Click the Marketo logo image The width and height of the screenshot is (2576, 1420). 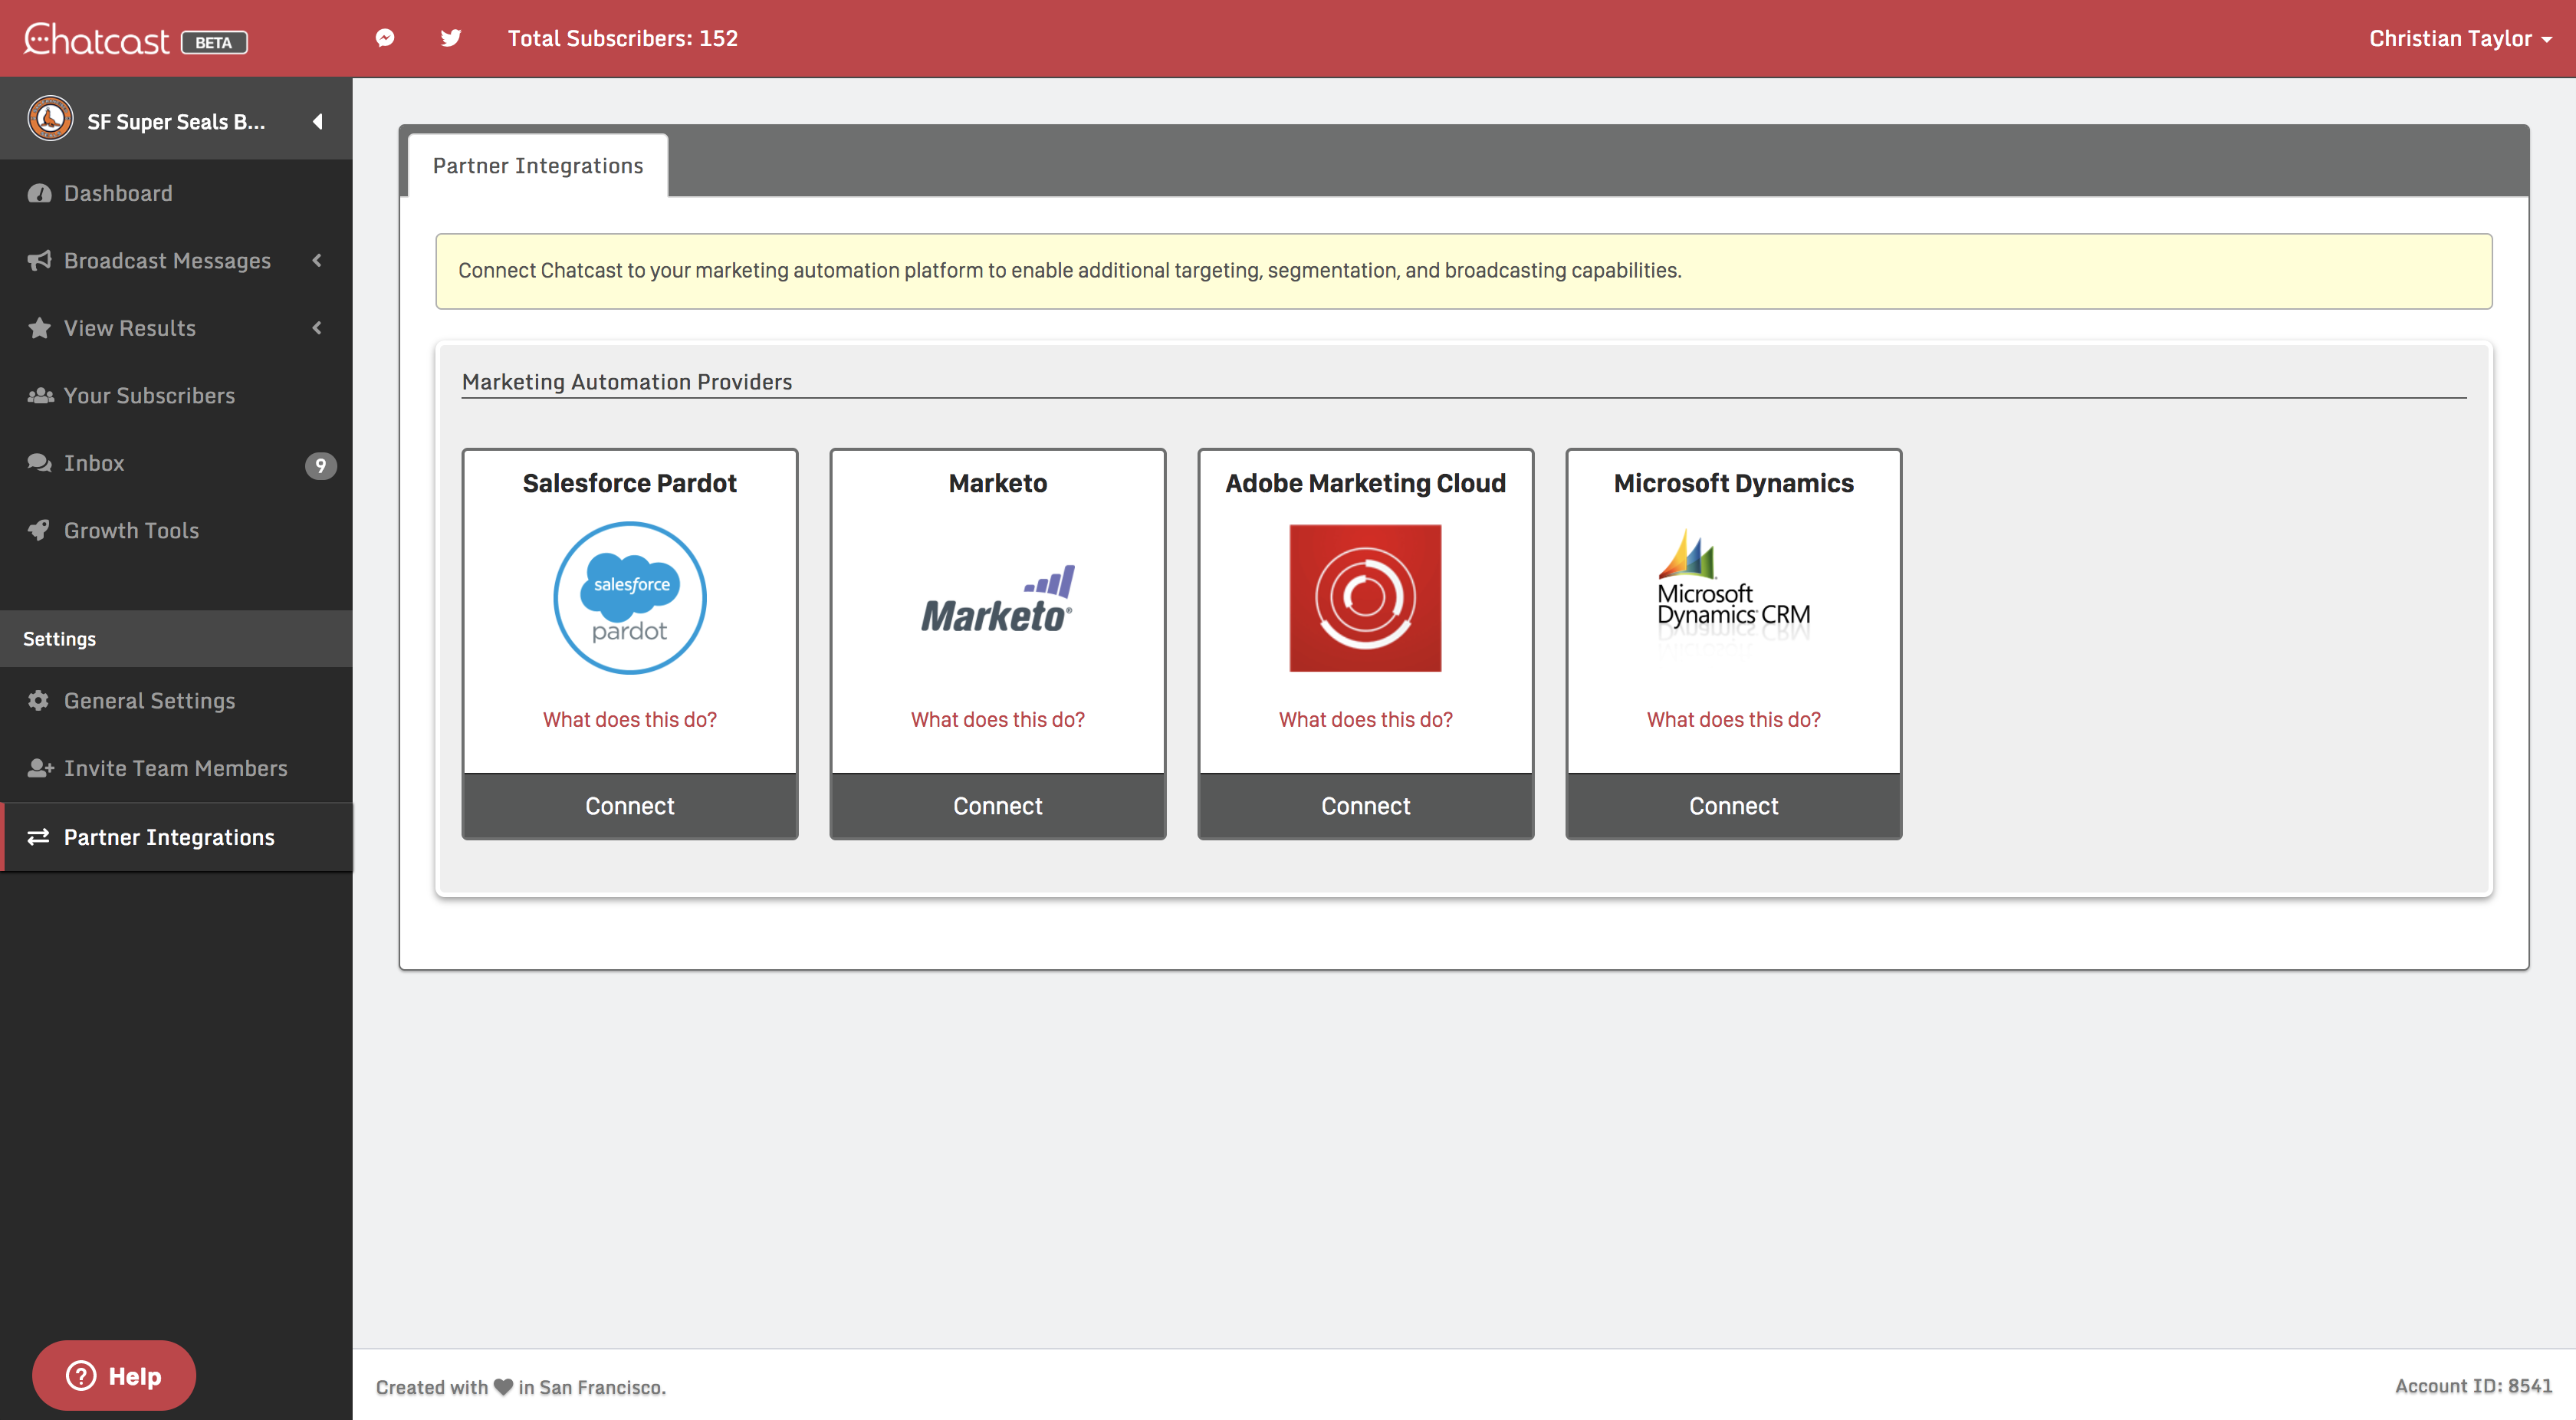click(997, 600)
